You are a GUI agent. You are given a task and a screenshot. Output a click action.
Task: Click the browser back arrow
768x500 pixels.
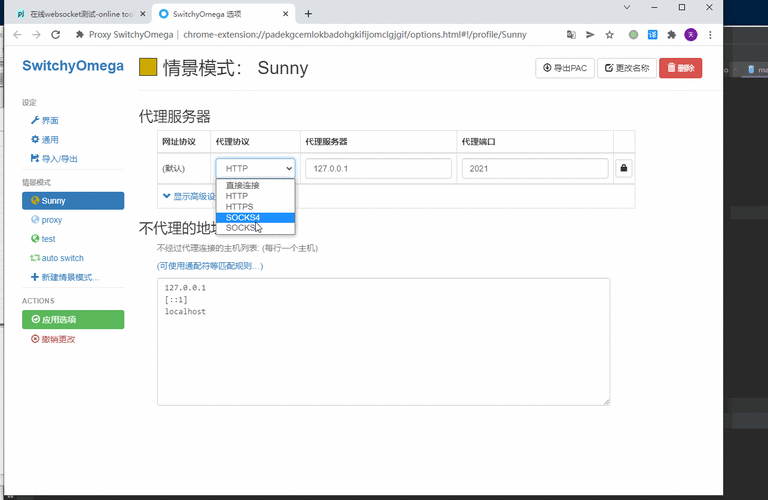pos(18,35)
